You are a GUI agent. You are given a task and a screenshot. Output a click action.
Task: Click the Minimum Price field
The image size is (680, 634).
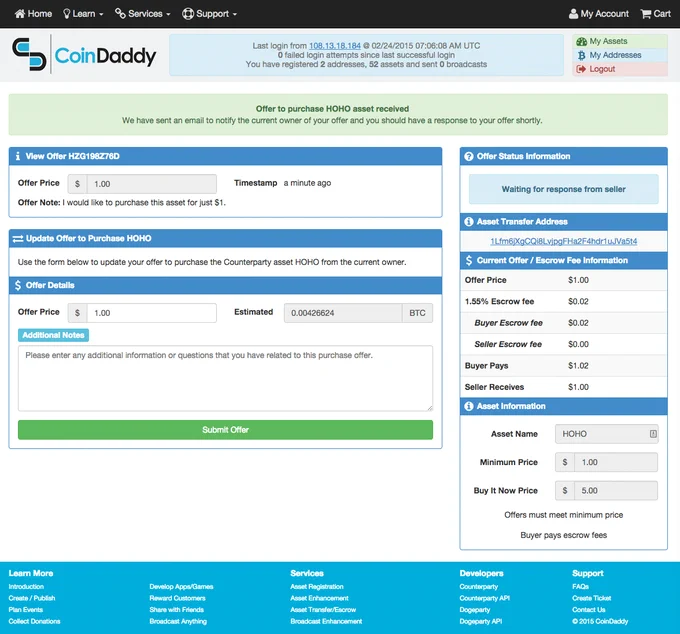616,462
